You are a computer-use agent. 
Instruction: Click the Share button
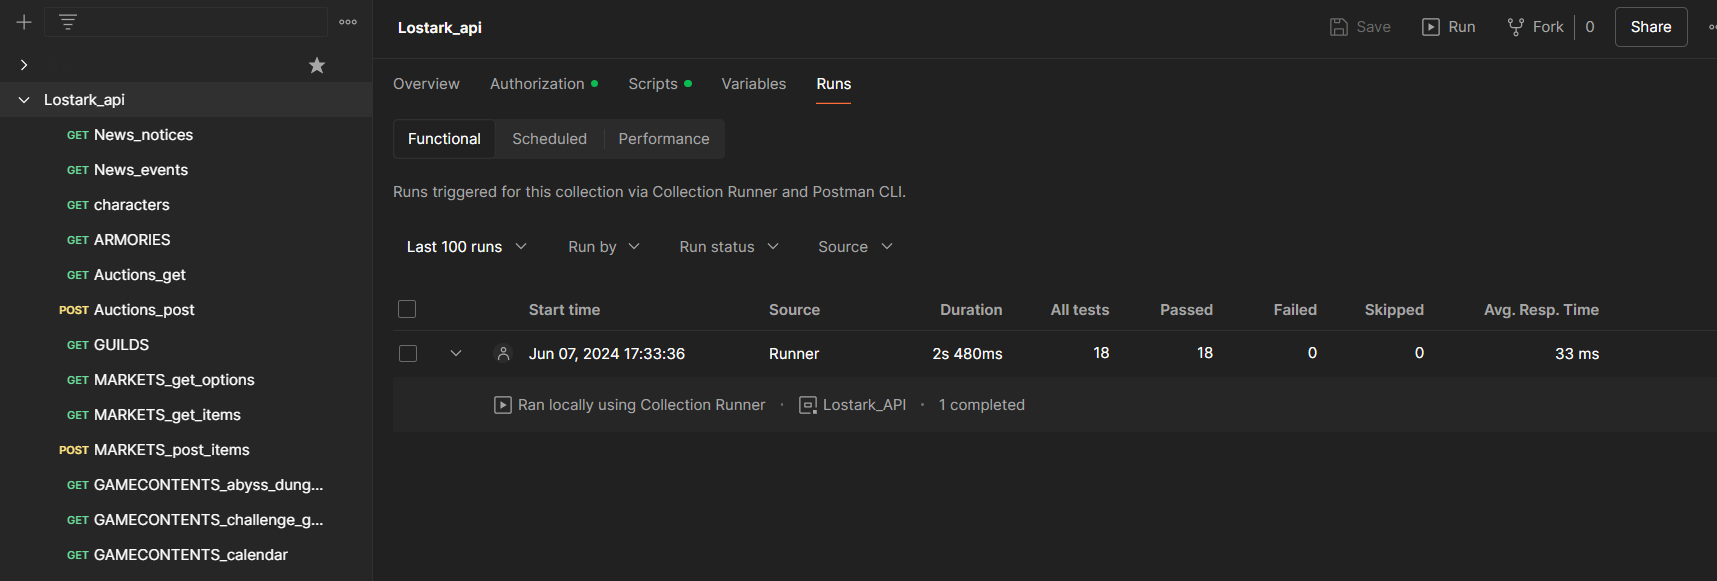(x=1651, y=27)
